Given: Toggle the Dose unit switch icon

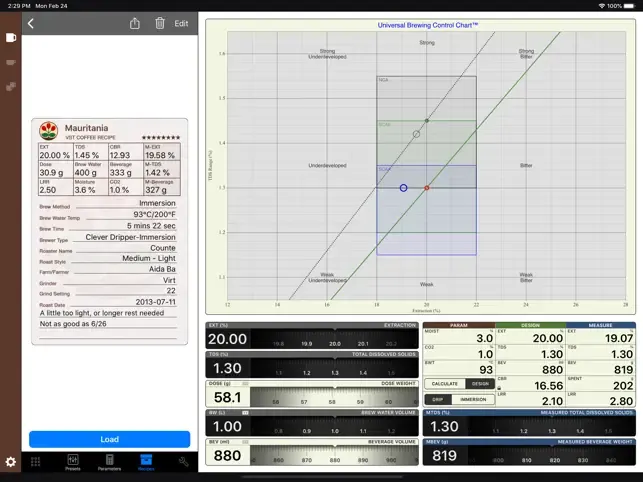Looking at the screenshot, I should pos(245,384).
